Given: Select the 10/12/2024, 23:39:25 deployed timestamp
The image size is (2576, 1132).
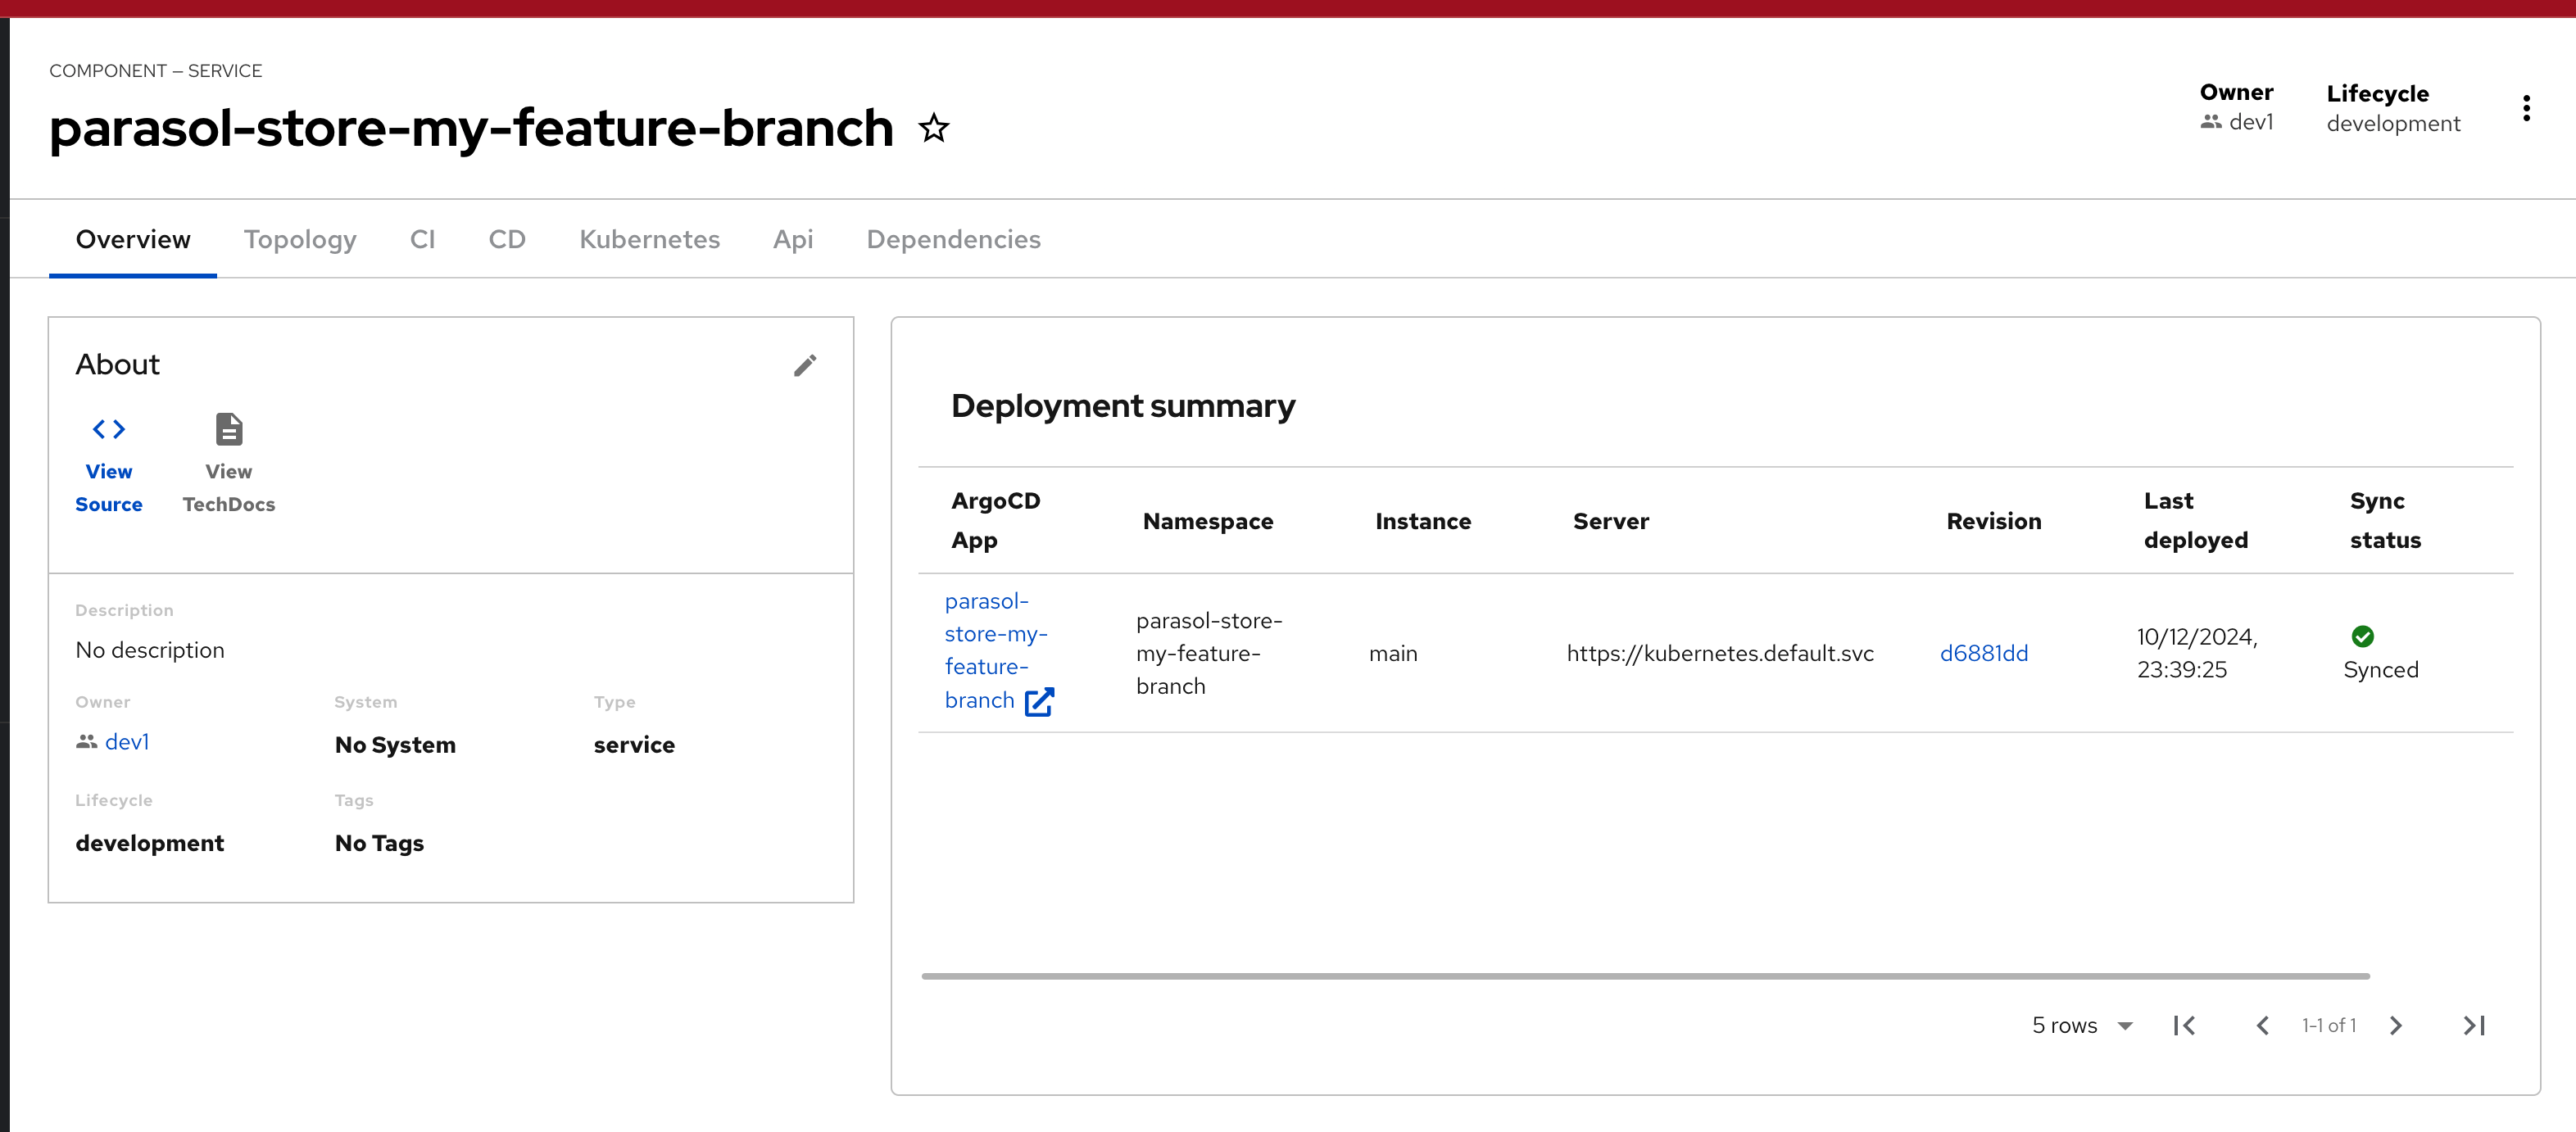Looking at the screenshot, I should click(2197, 653).
